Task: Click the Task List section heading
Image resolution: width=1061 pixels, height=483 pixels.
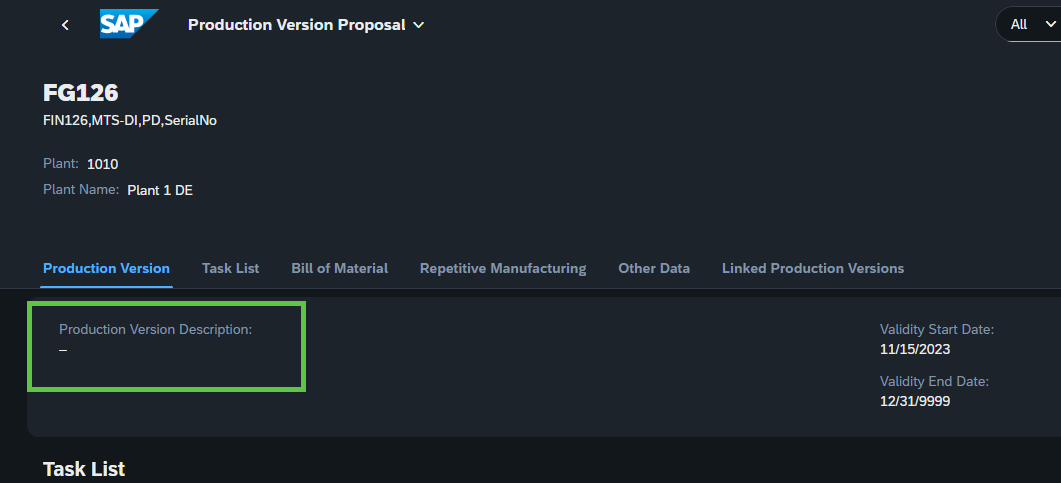Action: tap(84, 469)
